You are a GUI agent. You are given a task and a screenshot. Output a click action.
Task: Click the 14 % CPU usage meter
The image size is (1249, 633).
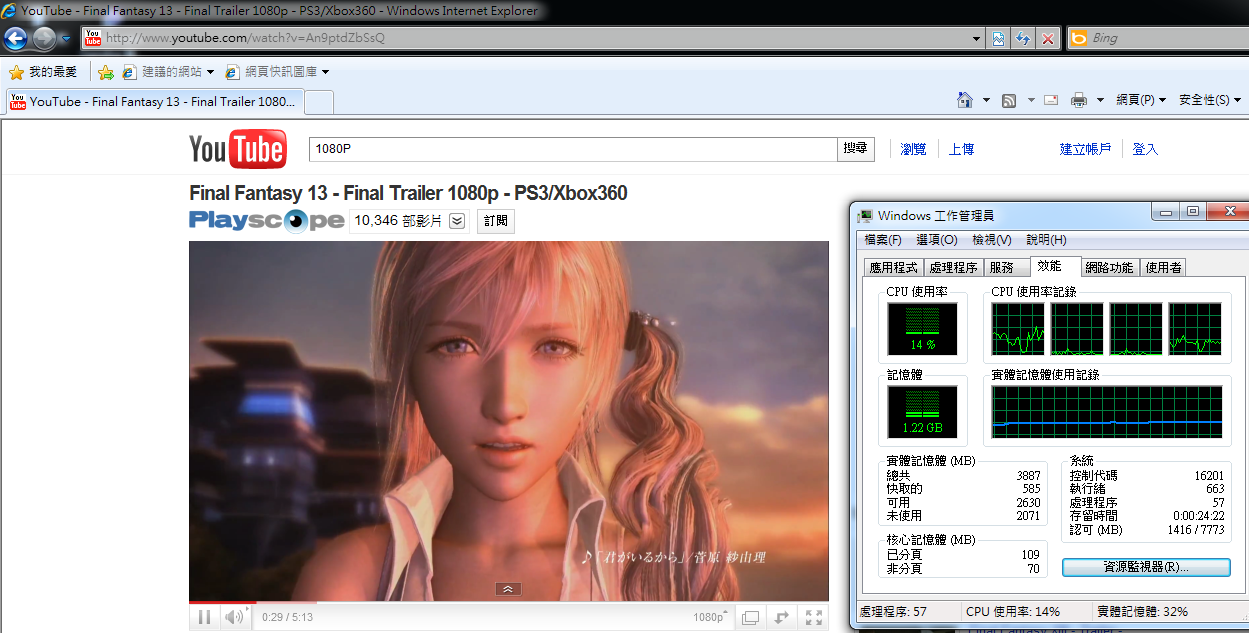922,329
